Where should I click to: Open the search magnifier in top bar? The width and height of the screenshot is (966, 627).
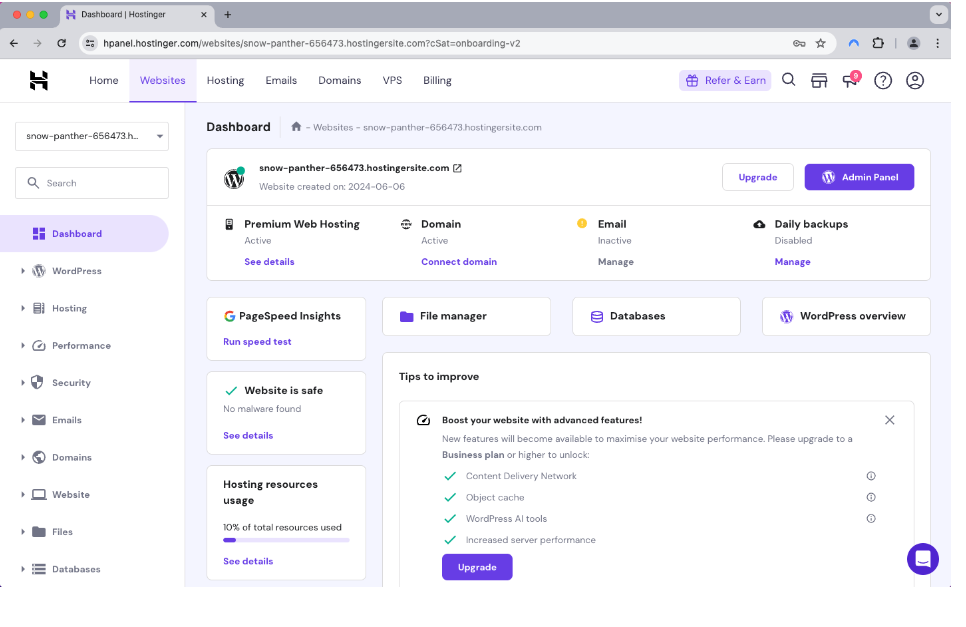point(788,80)
